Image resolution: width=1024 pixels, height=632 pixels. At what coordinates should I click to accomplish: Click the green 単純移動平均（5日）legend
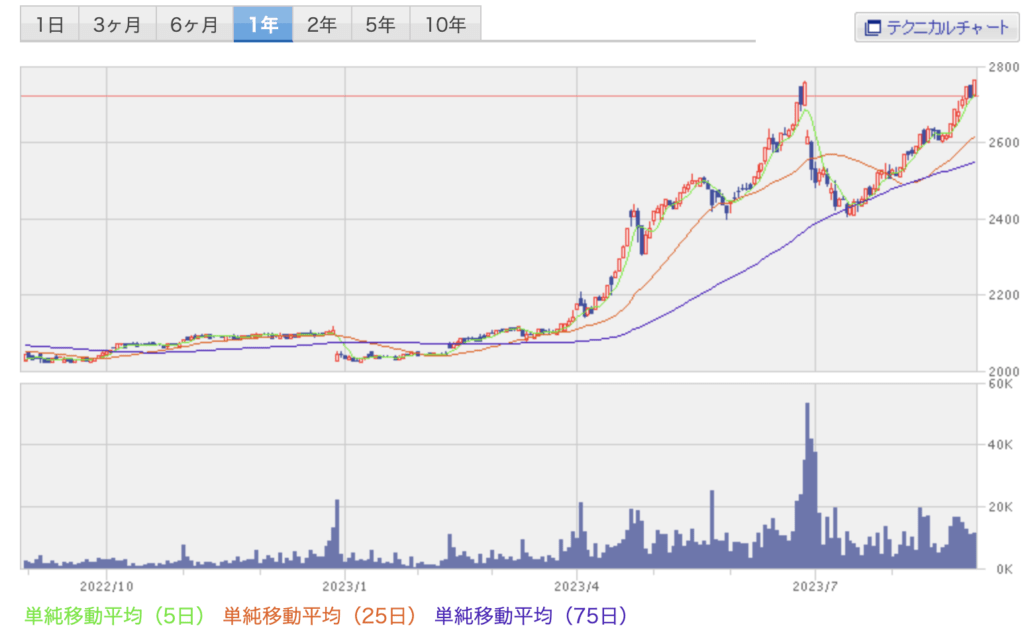tap(114, 613)
